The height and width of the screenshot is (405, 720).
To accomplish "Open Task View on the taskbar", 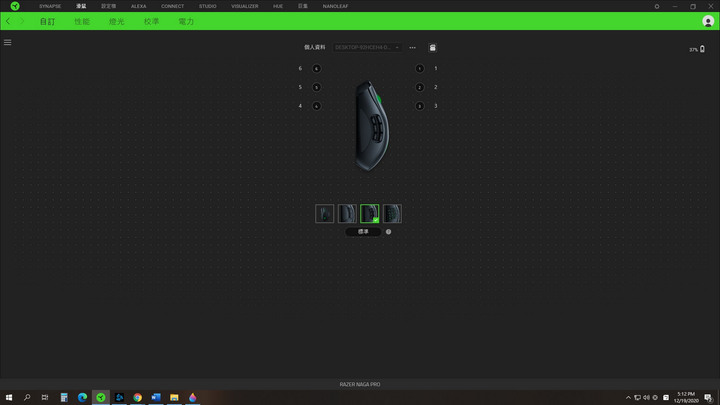I will [x=45, y=397].
